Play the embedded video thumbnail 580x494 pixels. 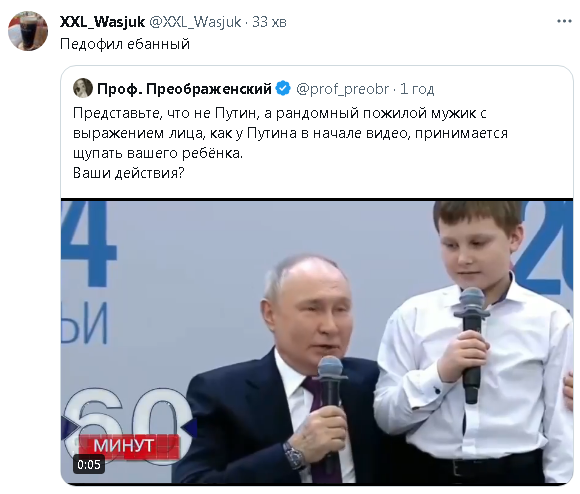(x=317, y=341)
